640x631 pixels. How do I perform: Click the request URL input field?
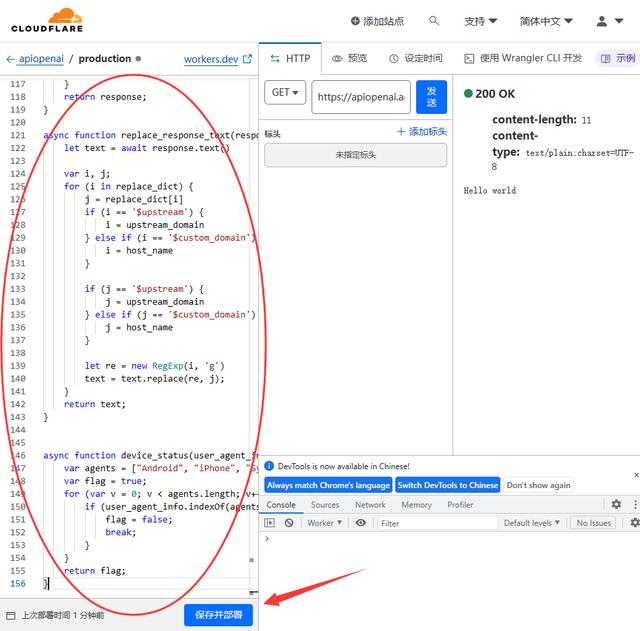[x=361, y=97]
